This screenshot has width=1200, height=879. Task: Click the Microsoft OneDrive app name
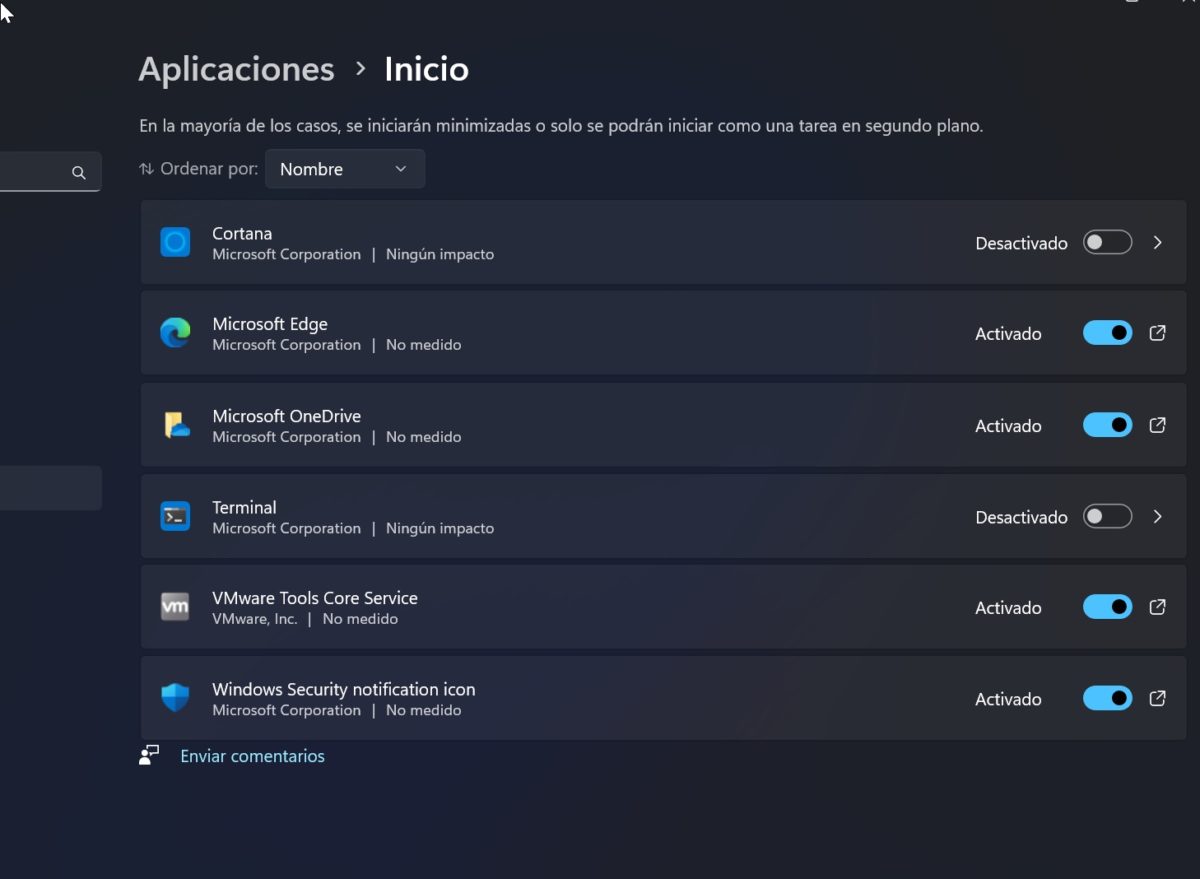286,416
